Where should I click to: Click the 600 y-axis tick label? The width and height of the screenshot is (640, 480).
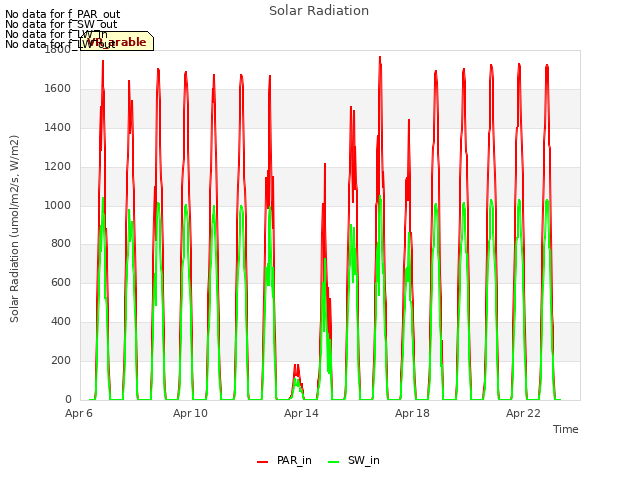click(61, 282)
